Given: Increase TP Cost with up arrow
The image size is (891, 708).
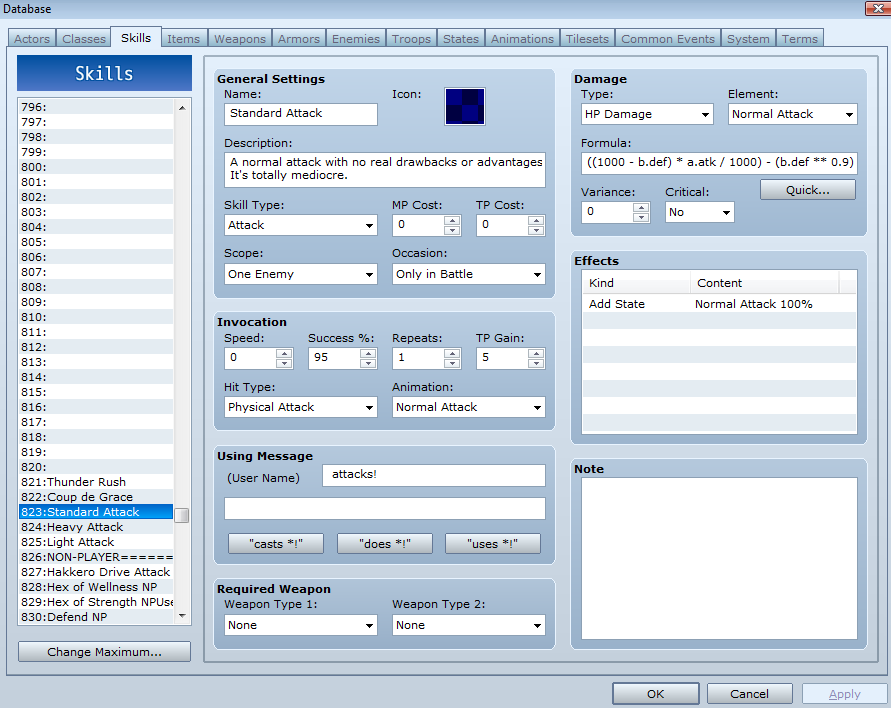Looking at the screenshot, I should coord(536,220).
